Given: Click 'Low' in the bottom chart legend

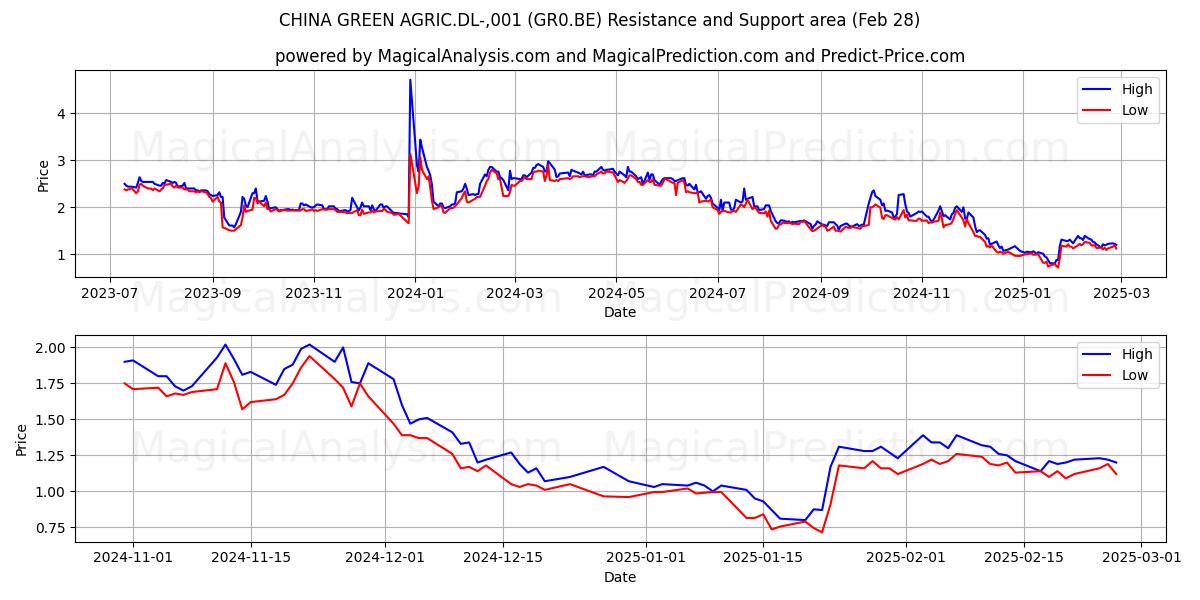Looking at the screenshot, I should (x=1135, y=375).
